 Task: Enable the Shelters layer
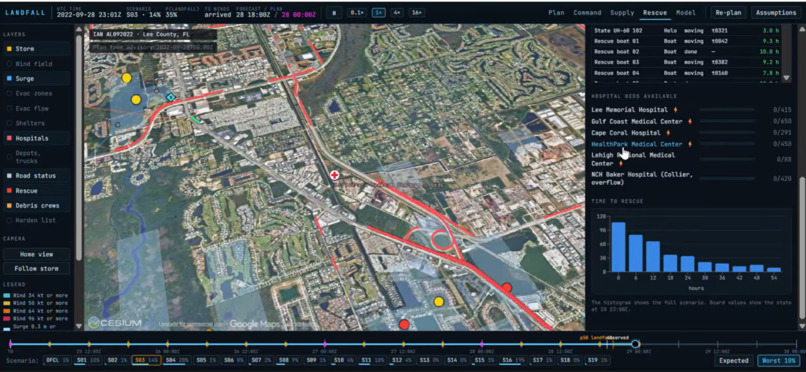[36, 123]
